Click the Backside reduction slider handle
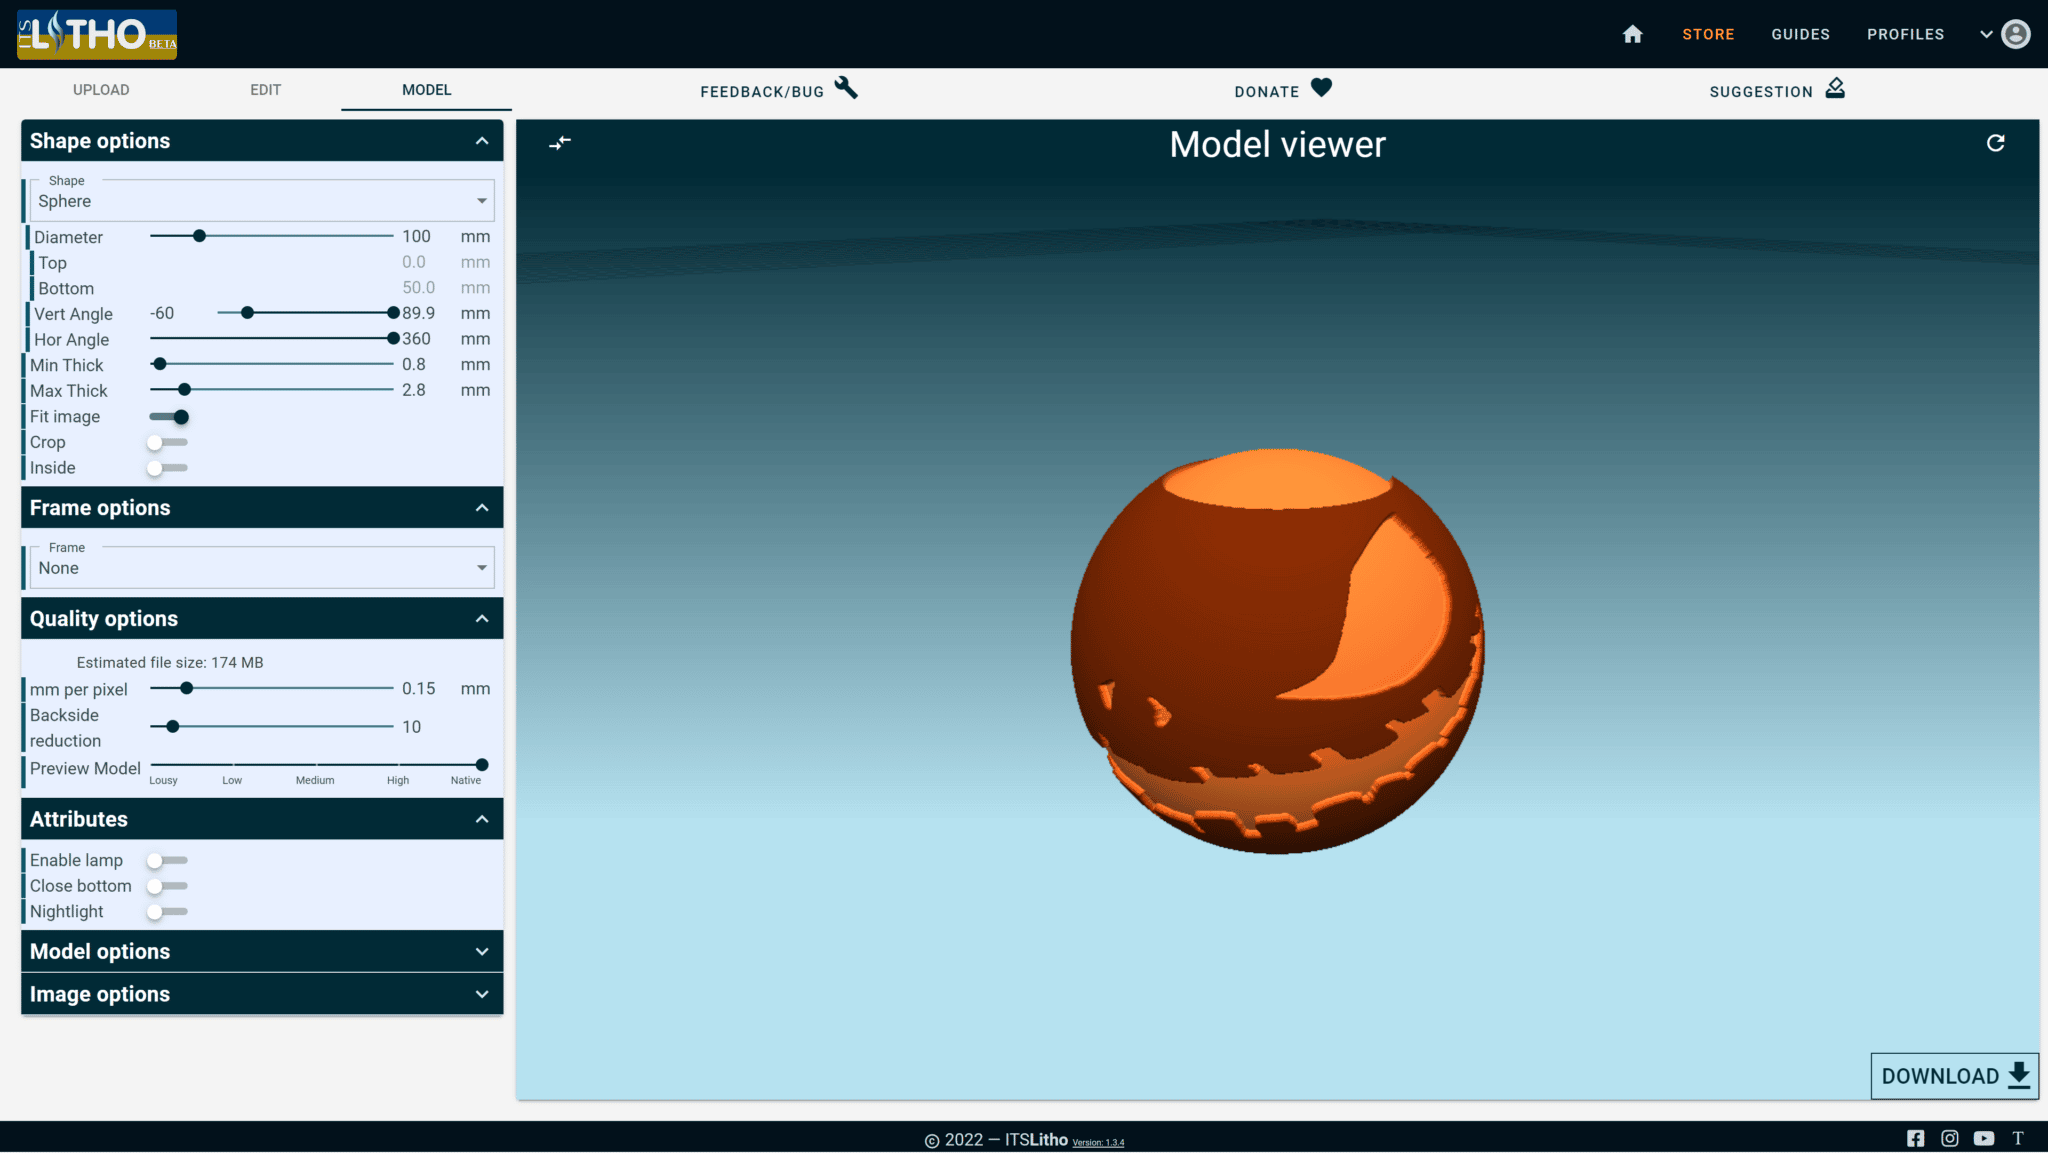 point(173,726)
